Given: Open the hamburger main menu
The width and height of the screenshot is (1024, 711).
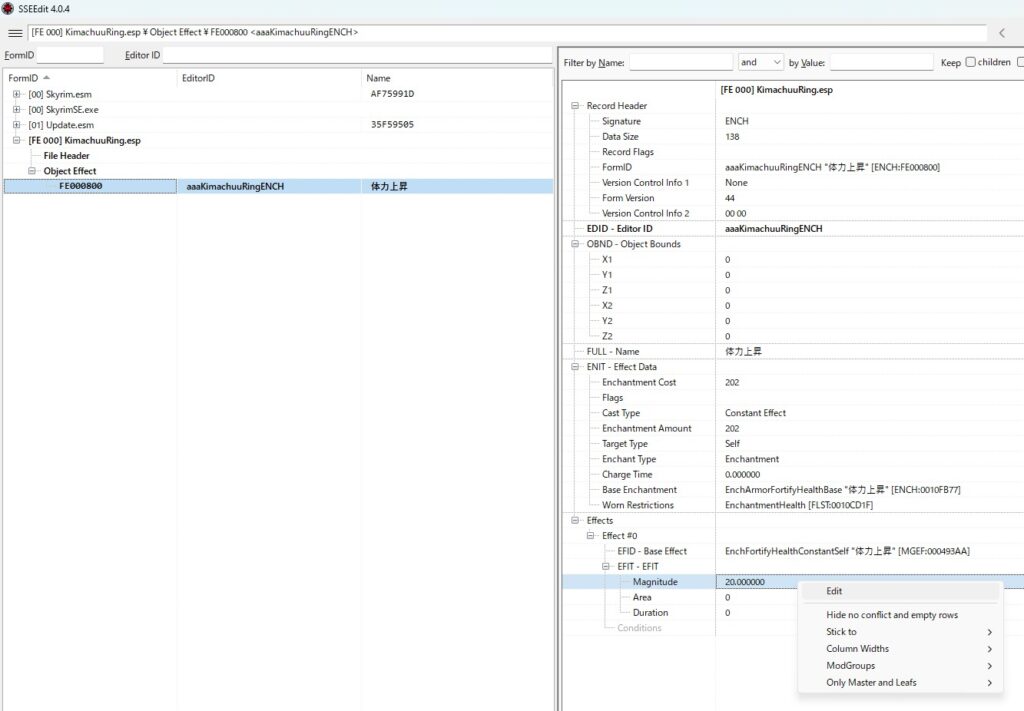Looking at the screenshot, I should [x=15, y=33].
